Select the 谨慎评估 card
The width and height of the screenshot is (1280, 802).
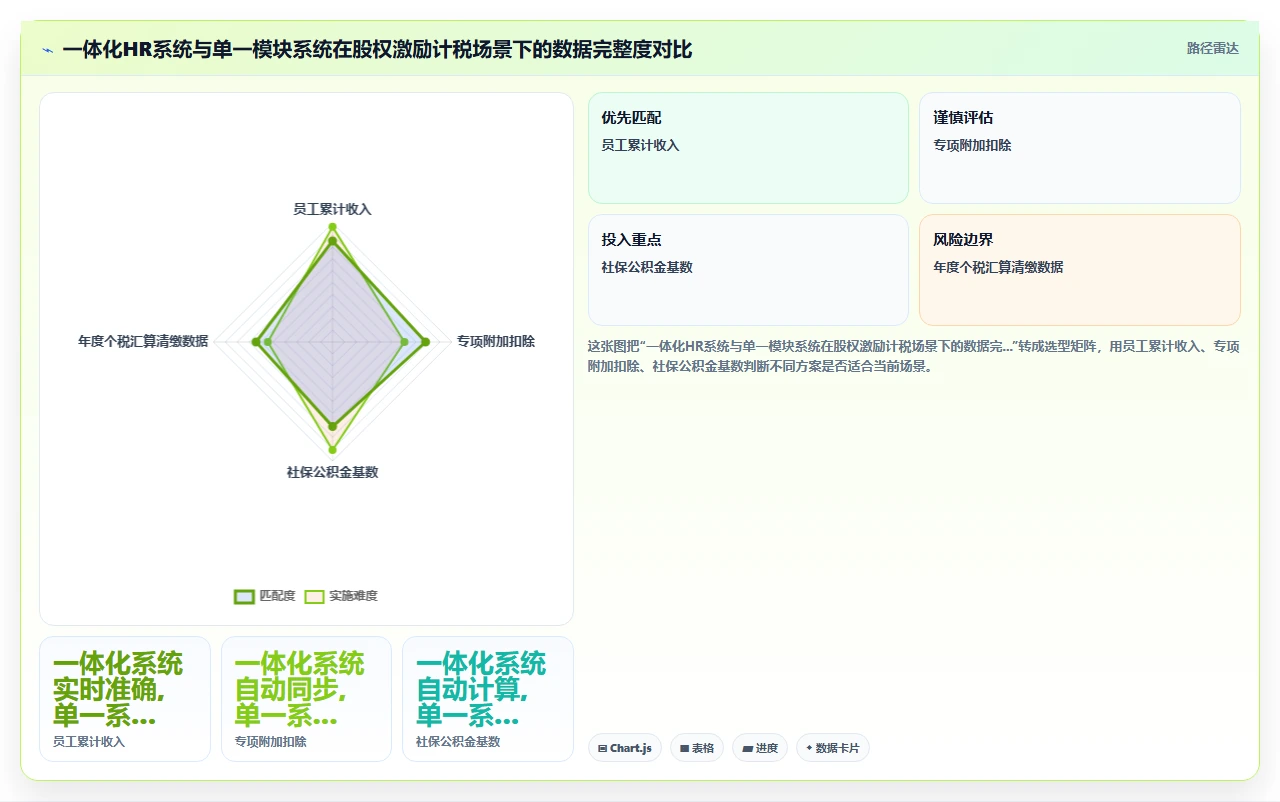[x=1080, y=148]
